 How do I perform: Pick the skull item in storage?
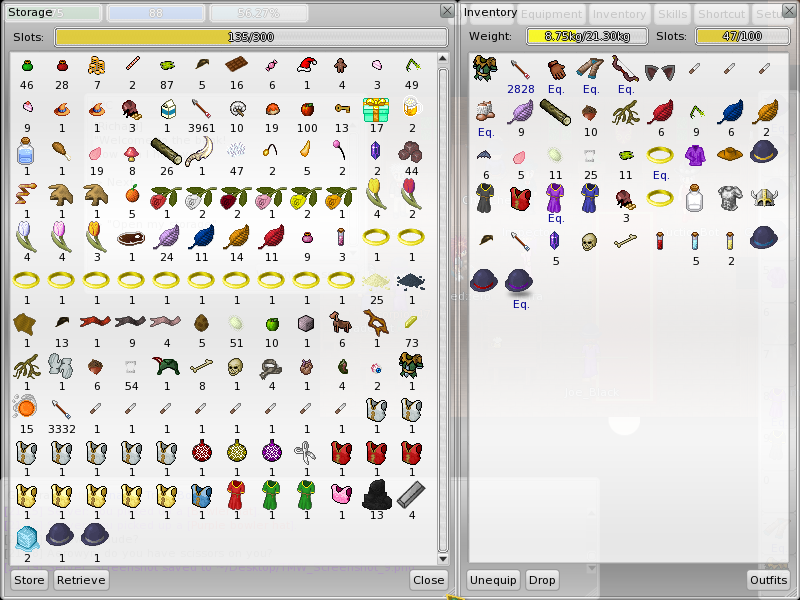coord(235,366)
